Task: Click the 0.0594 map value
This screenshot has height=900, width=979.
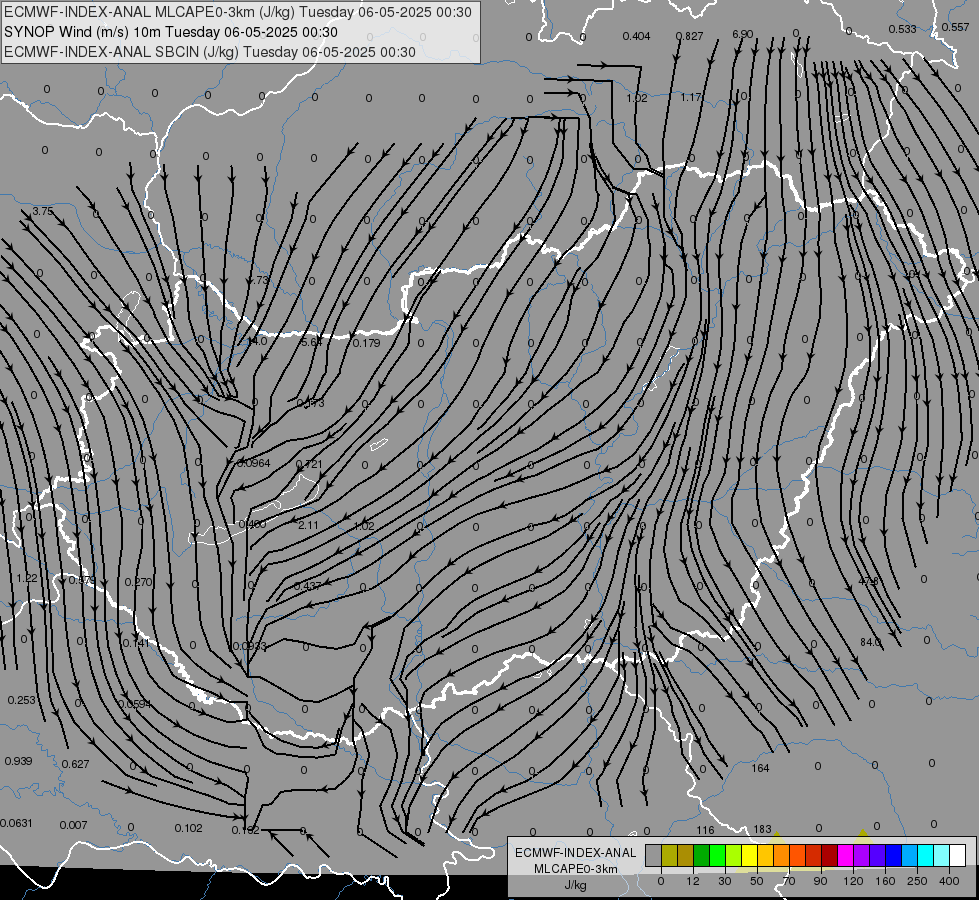Action: tap(134, 704)
